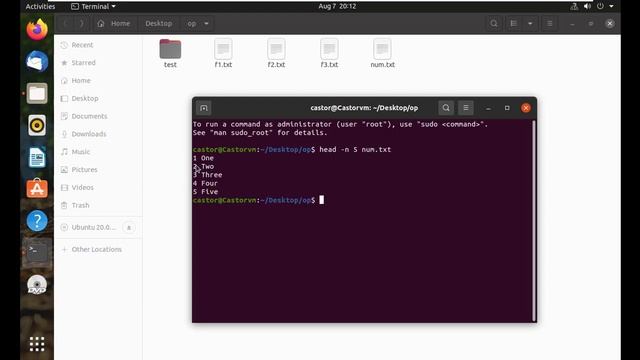
Task: Expand view options dropdown in the Files toolbar
Action: 530,23
